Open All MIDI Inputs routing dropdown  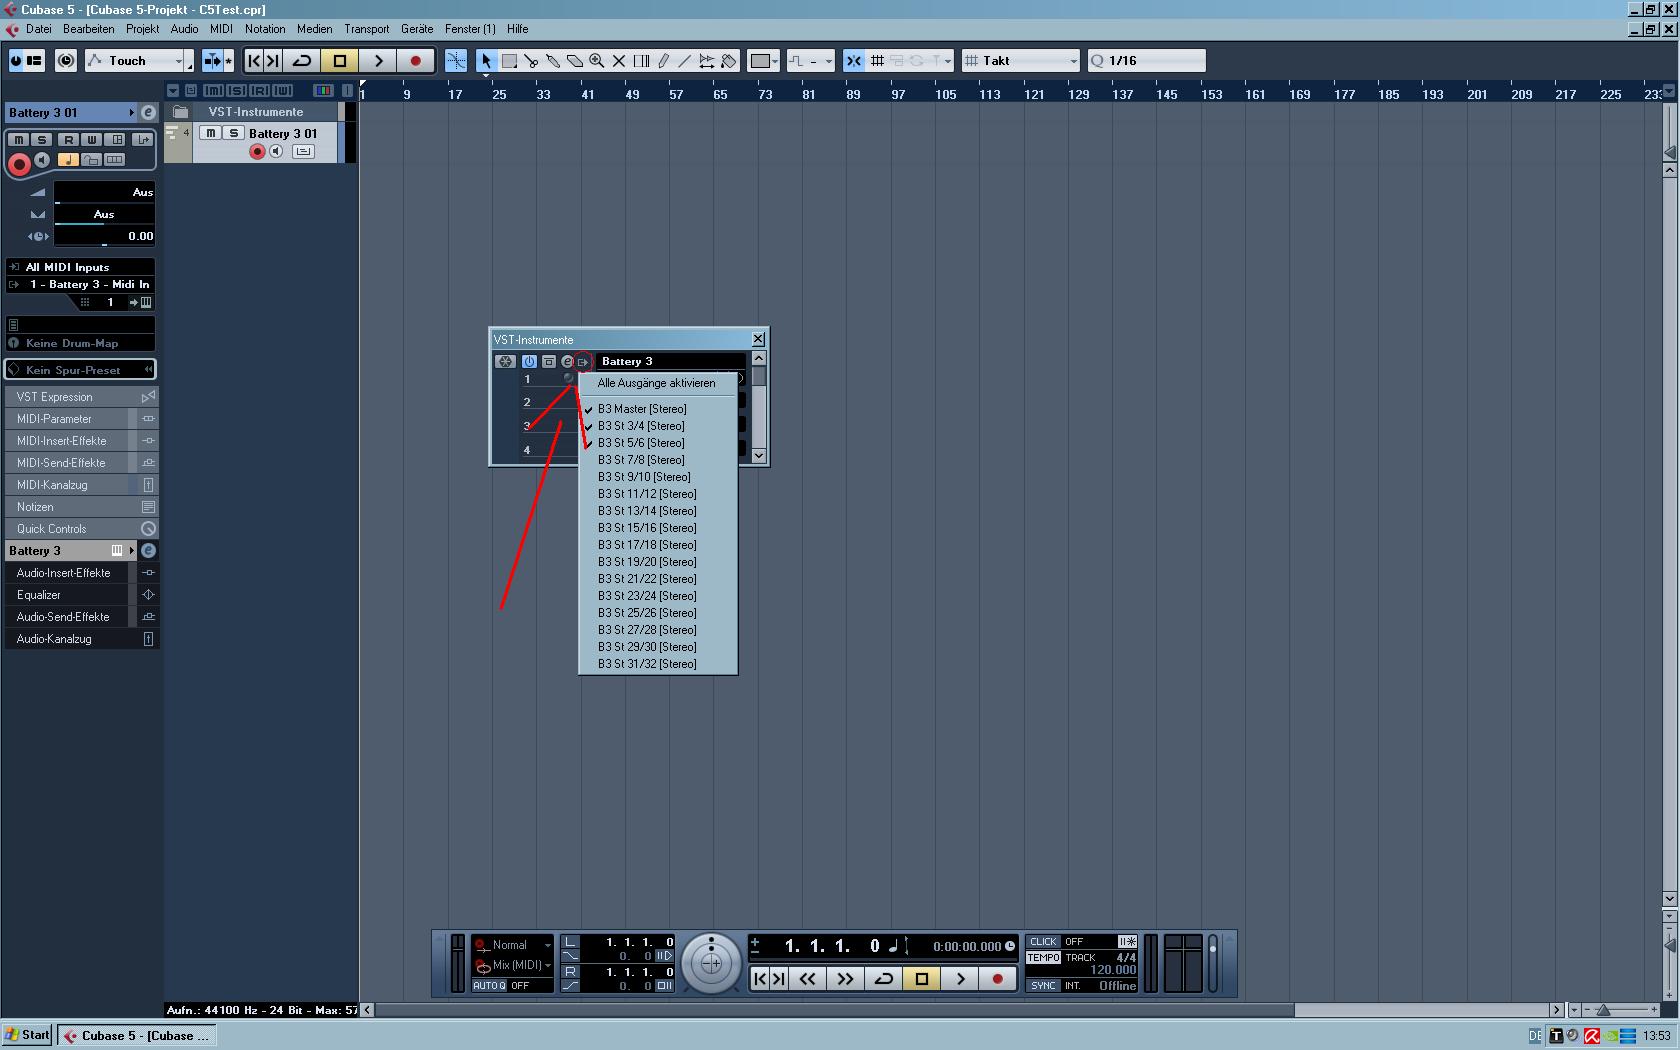(81, 267)
